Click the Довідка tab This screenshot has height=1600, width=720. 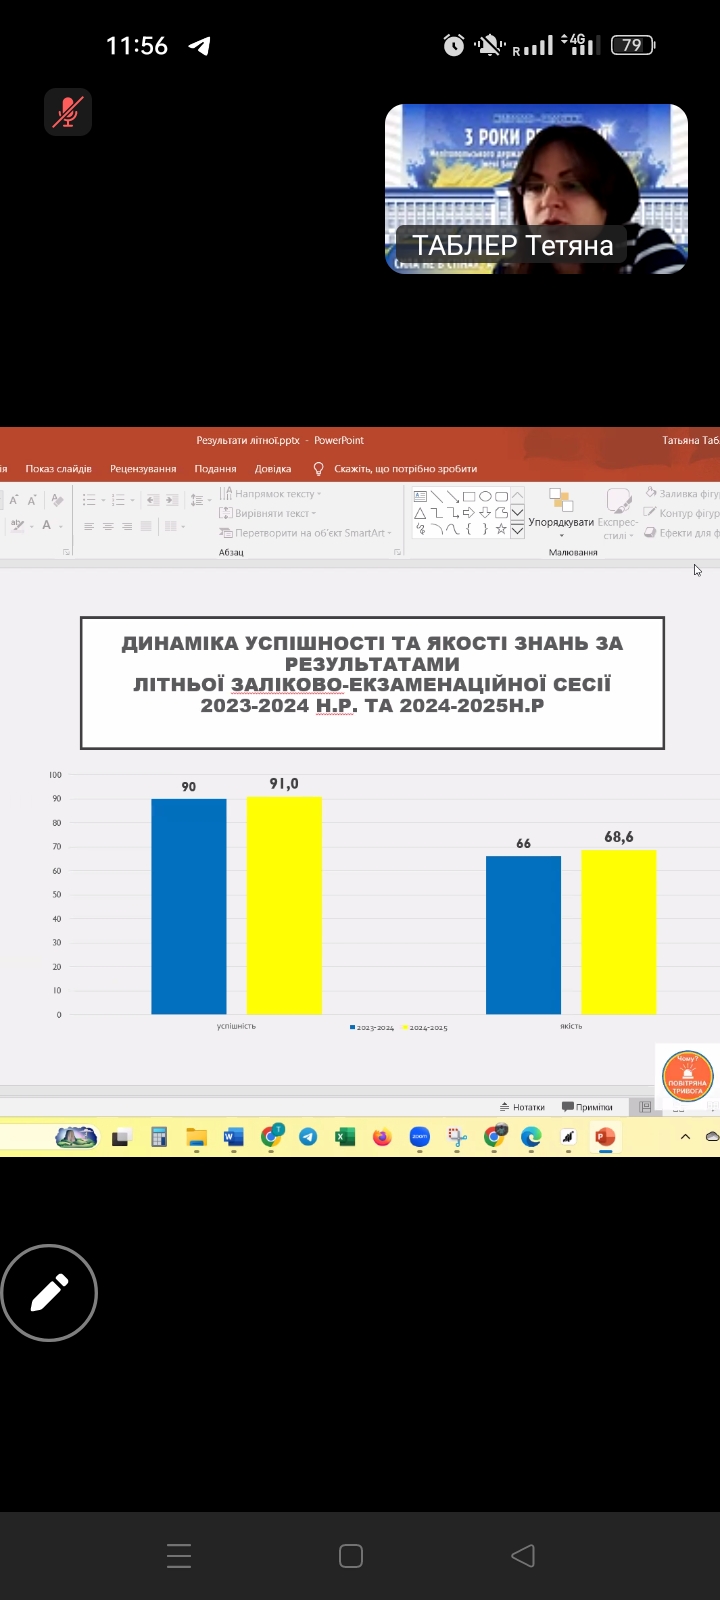coord(273,469)
